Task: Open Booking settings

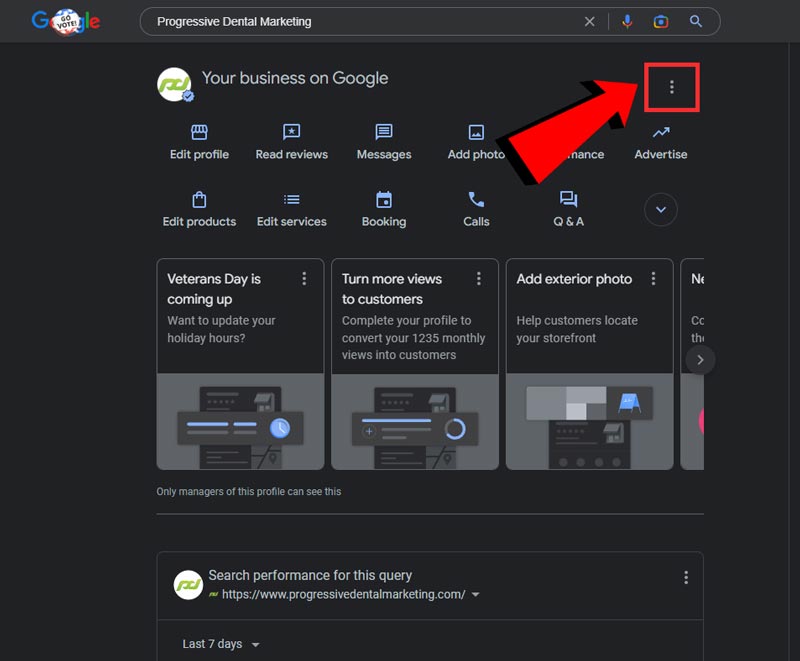Action: pos(384,210)
